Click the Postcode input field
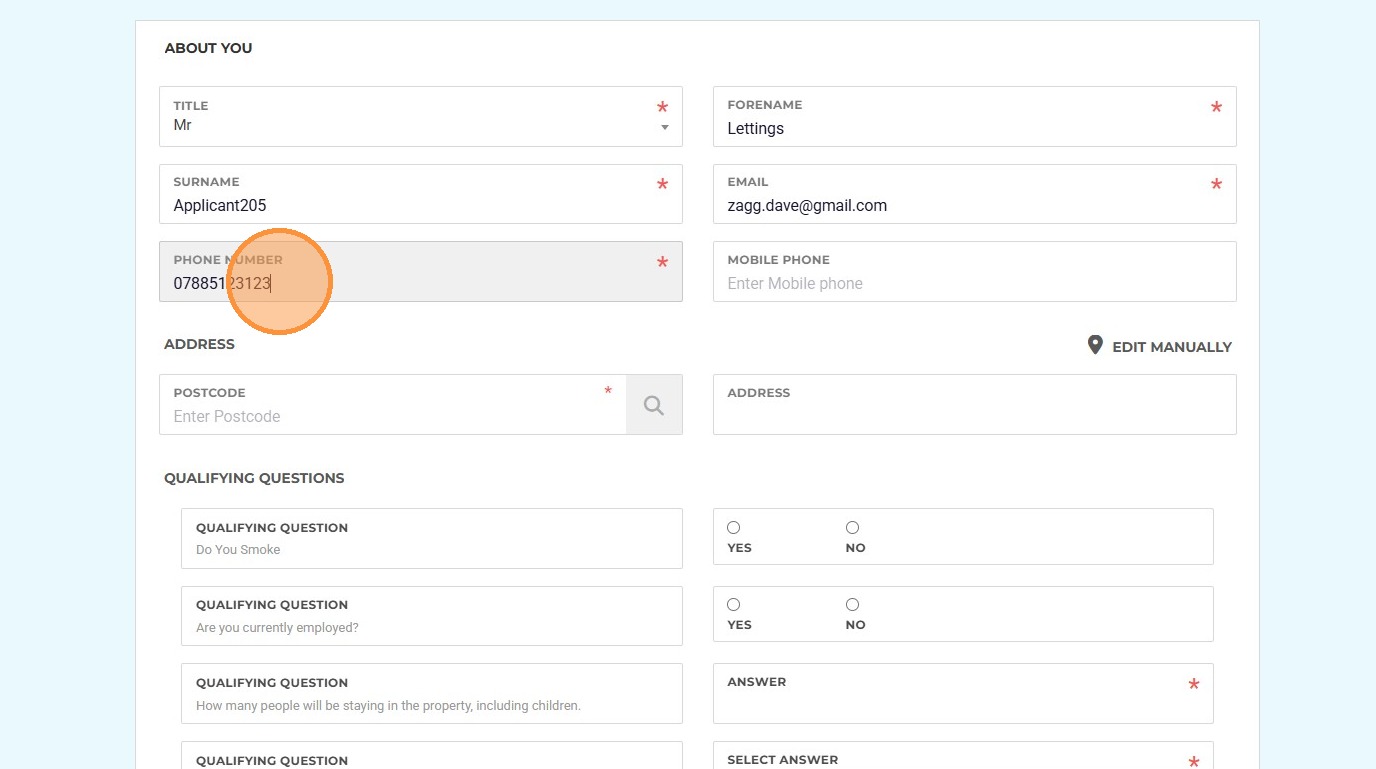 point(393,405)
